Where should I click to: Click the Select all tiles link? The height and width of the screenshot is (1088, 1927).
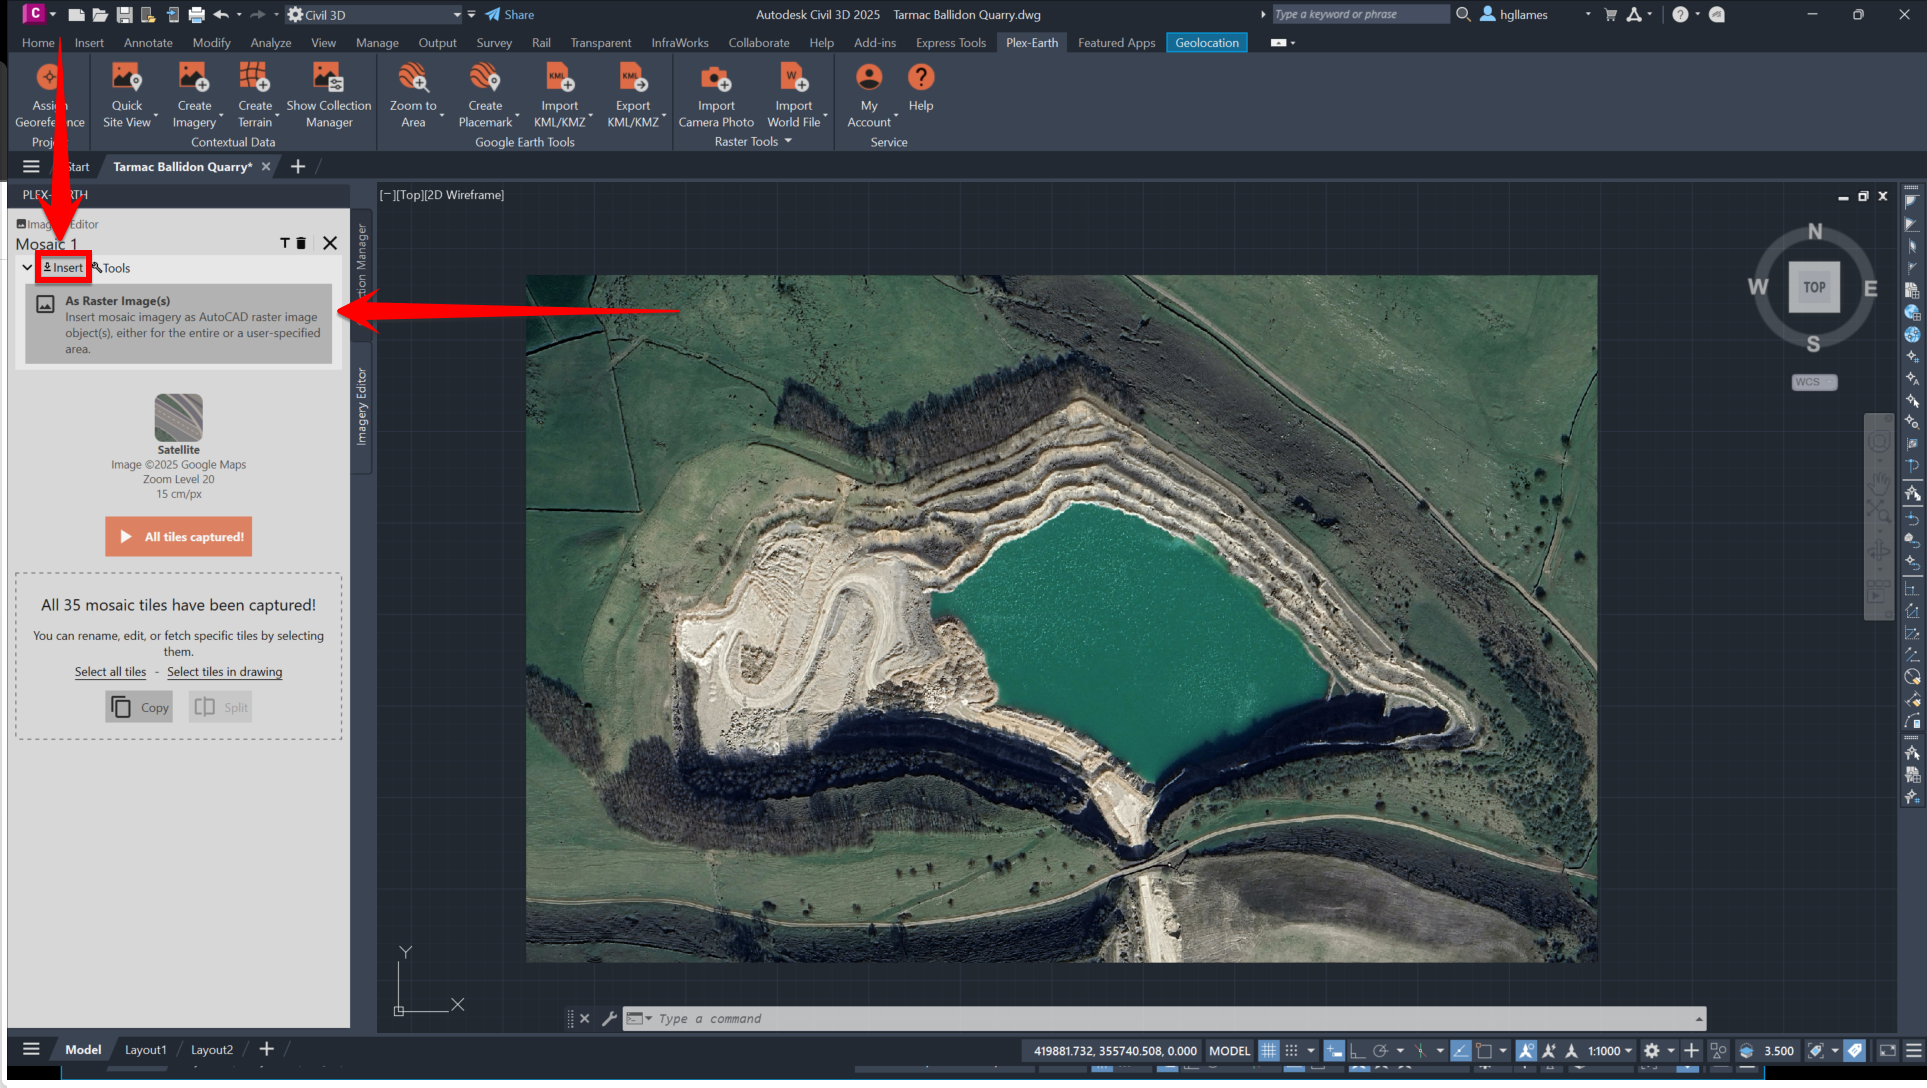click(110, 672)
